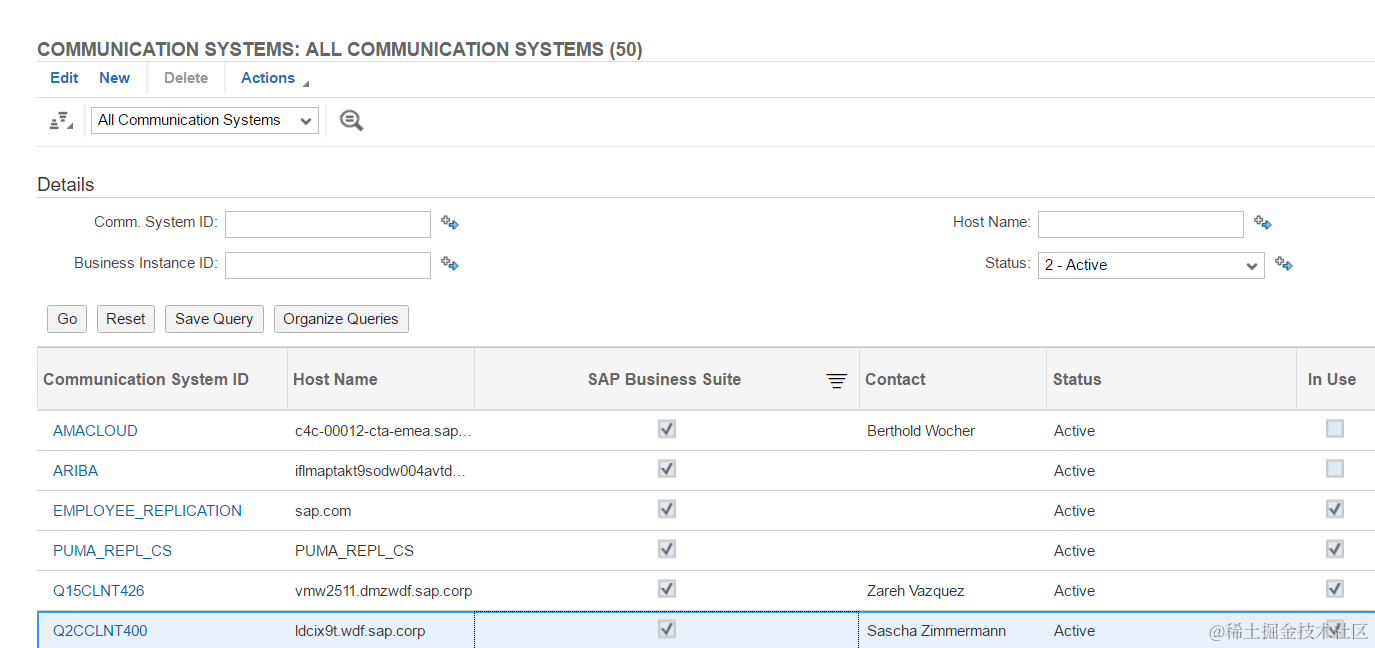Viewport: 1375px width, 648px height.
Task: Open selection options icon beside Comm. System ID
Action: (450, 223)
